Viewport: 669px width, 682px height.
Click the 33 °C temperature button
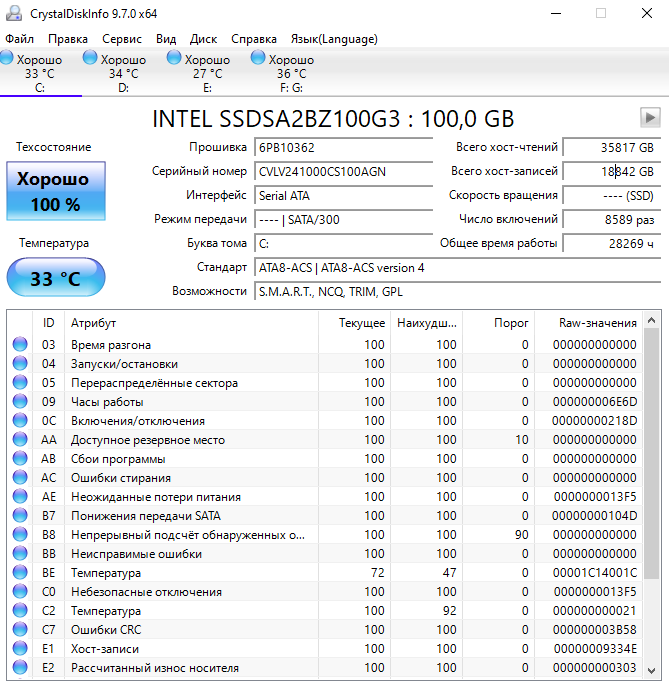[x=55, y=278]
